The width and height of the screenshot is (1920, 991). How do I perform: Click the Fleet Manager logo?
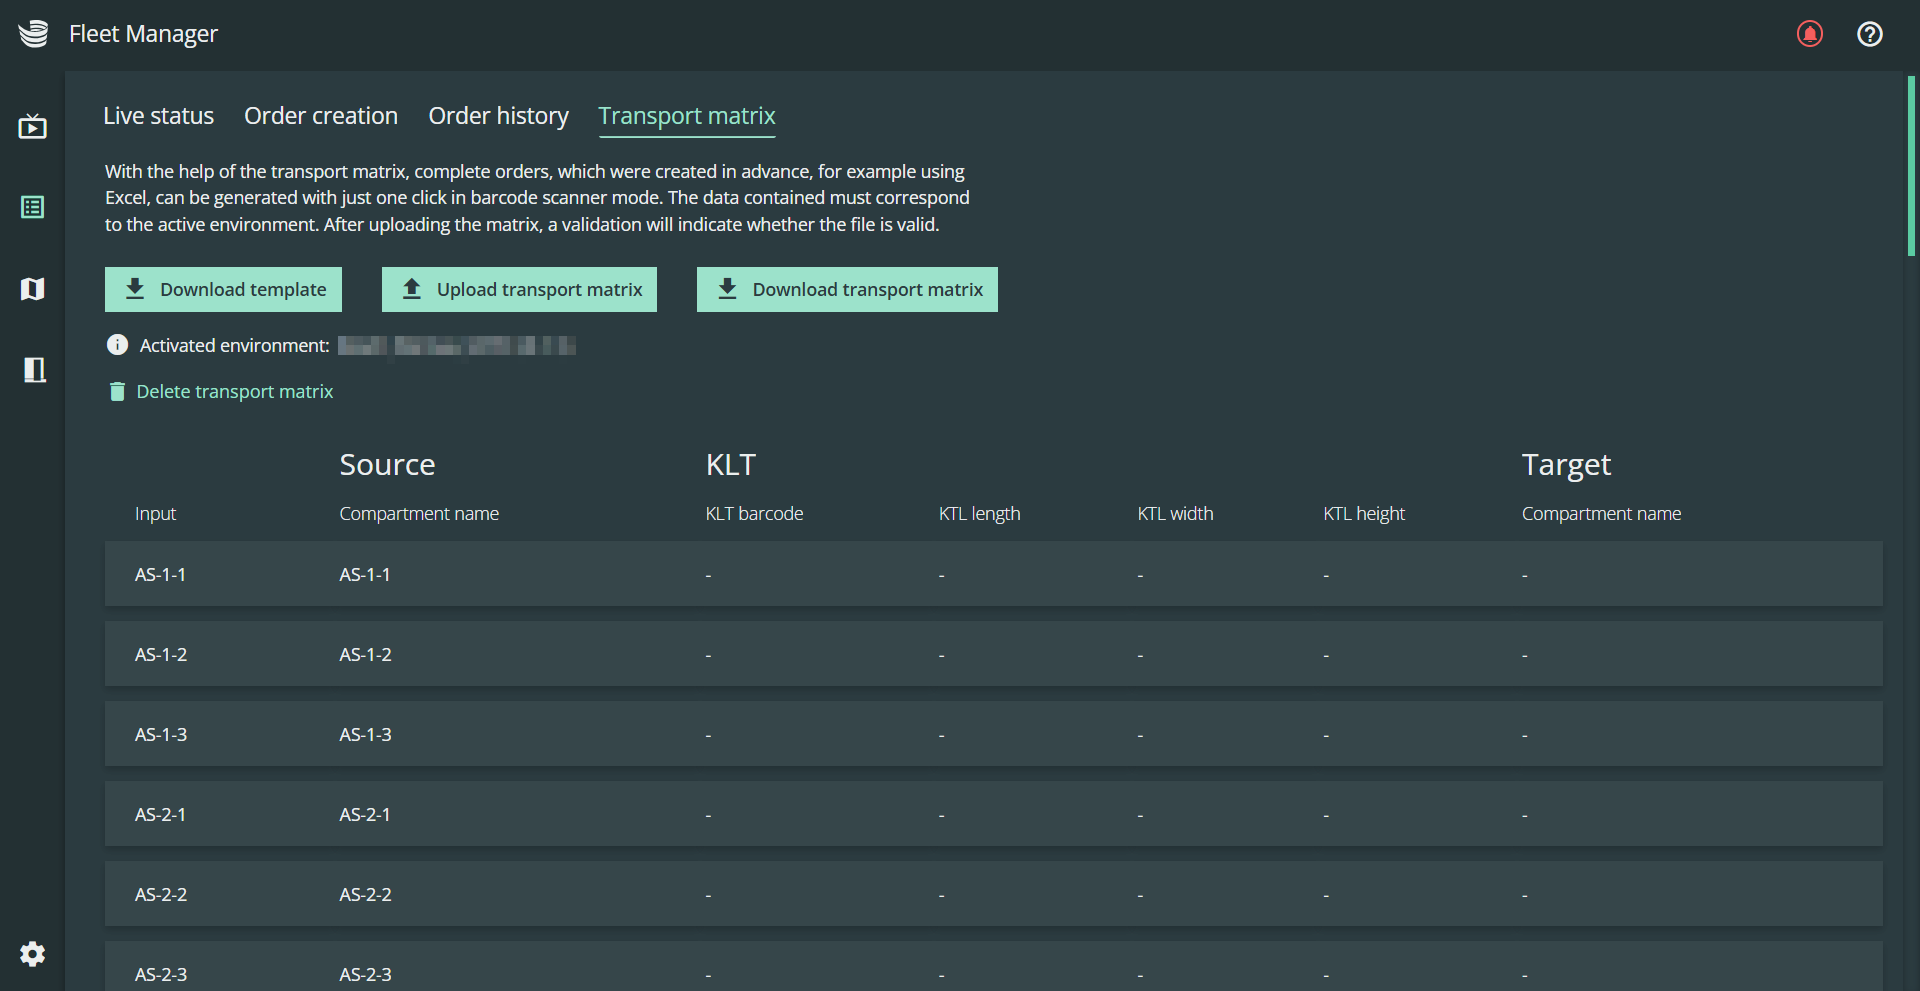point(33,34)
